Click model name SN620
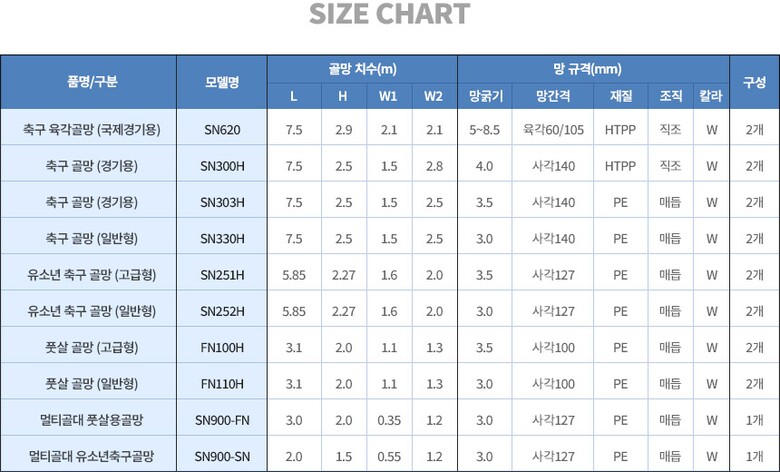 [x=221, y=129]
